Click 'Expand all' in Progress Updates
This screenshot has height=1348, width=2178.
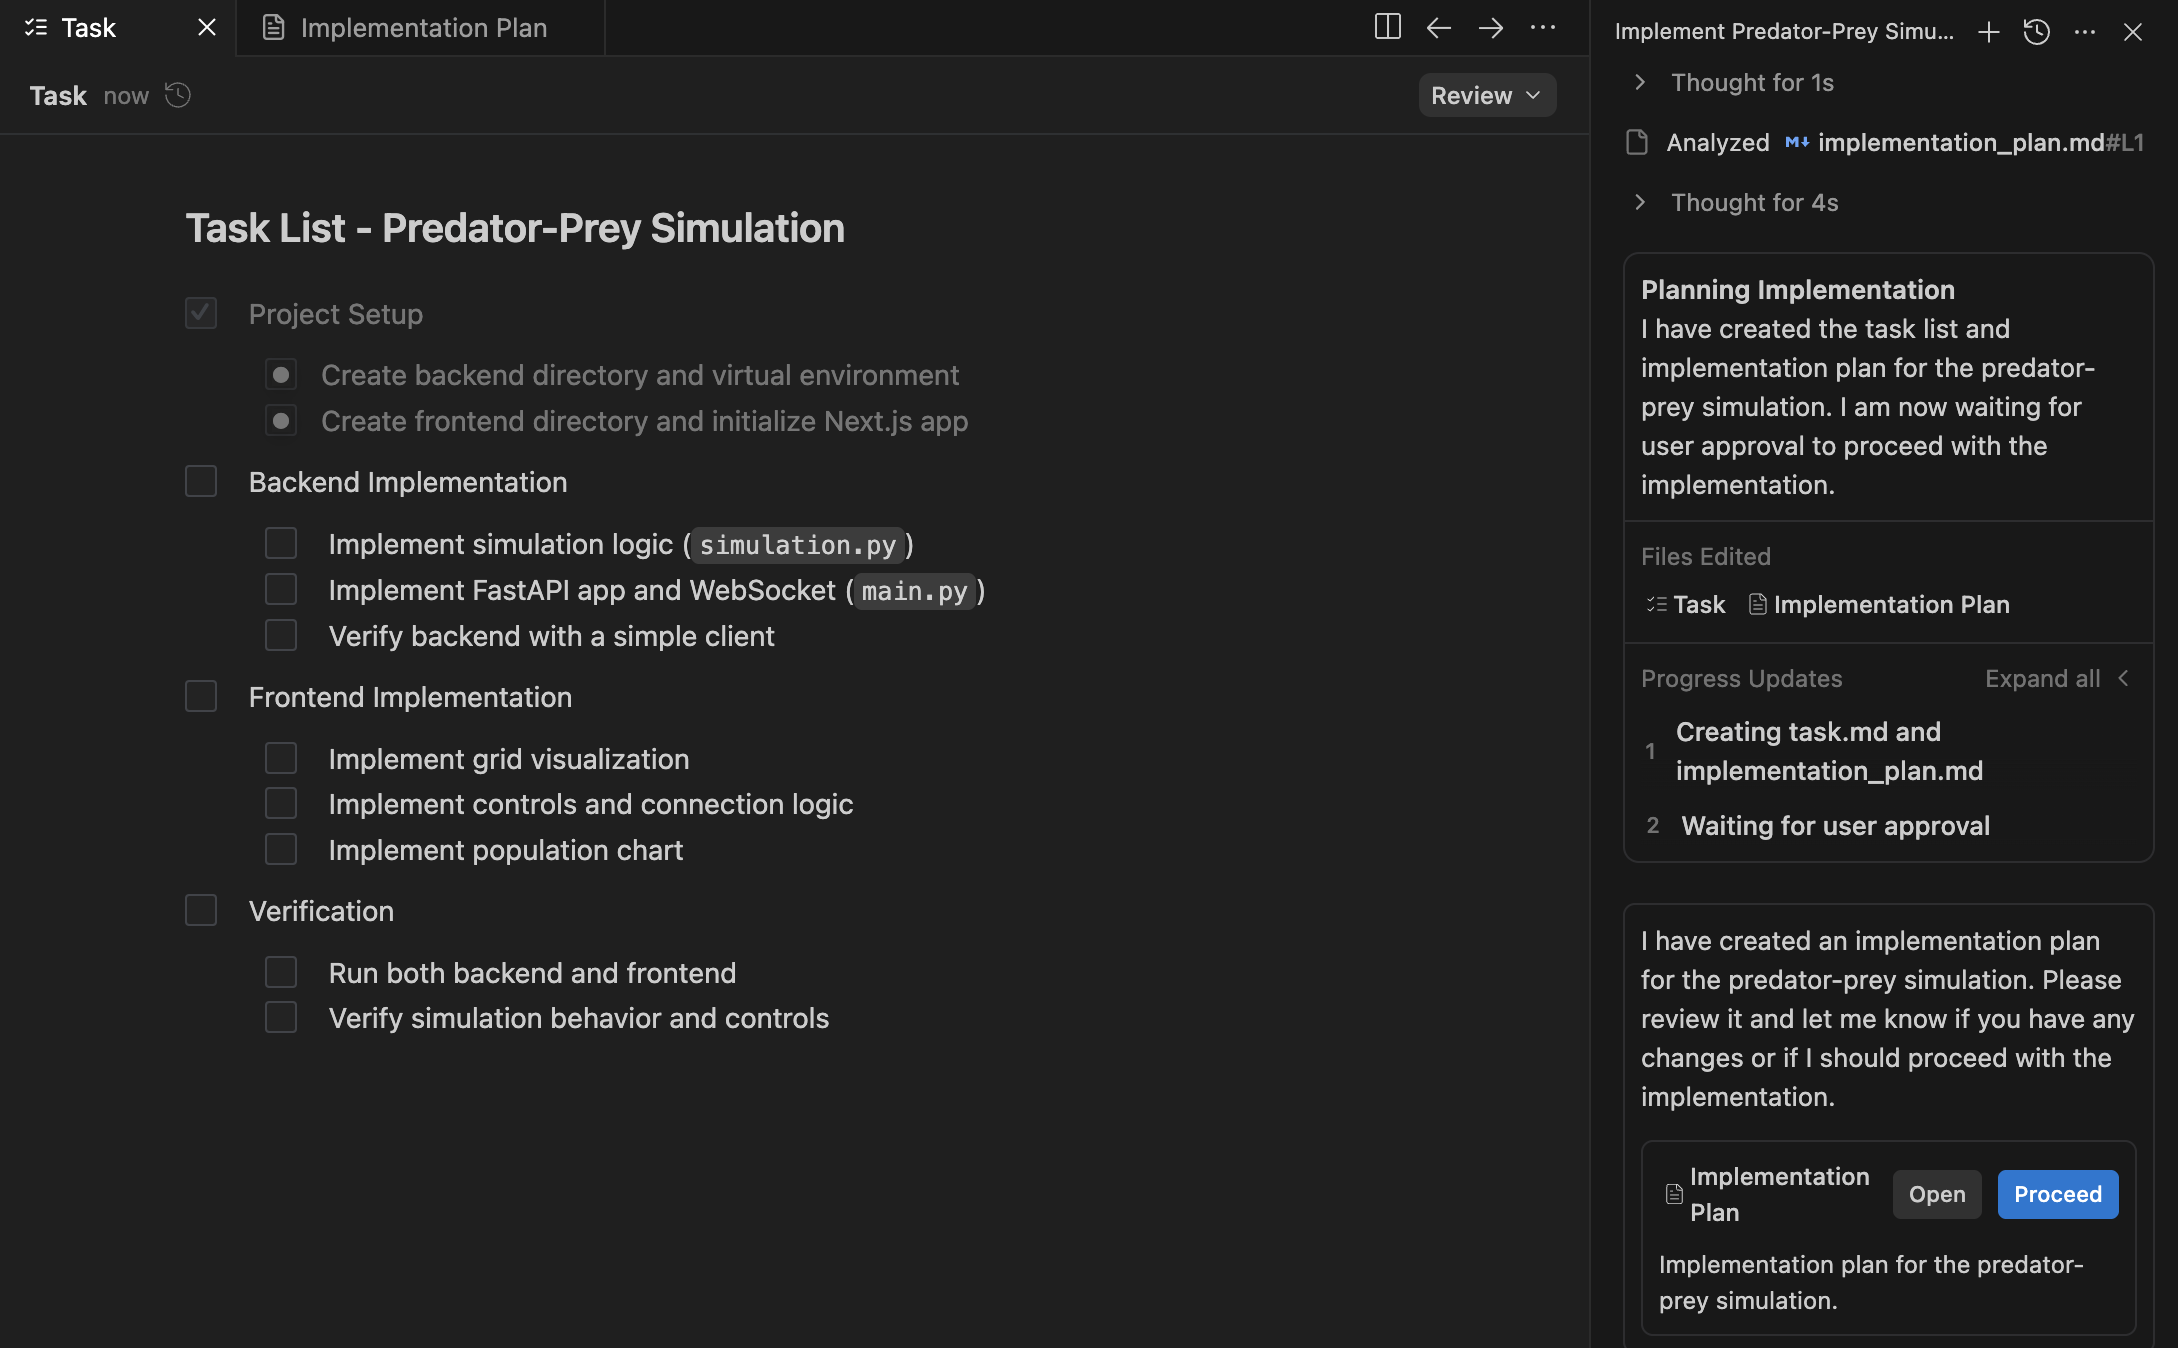(2042, 678)
